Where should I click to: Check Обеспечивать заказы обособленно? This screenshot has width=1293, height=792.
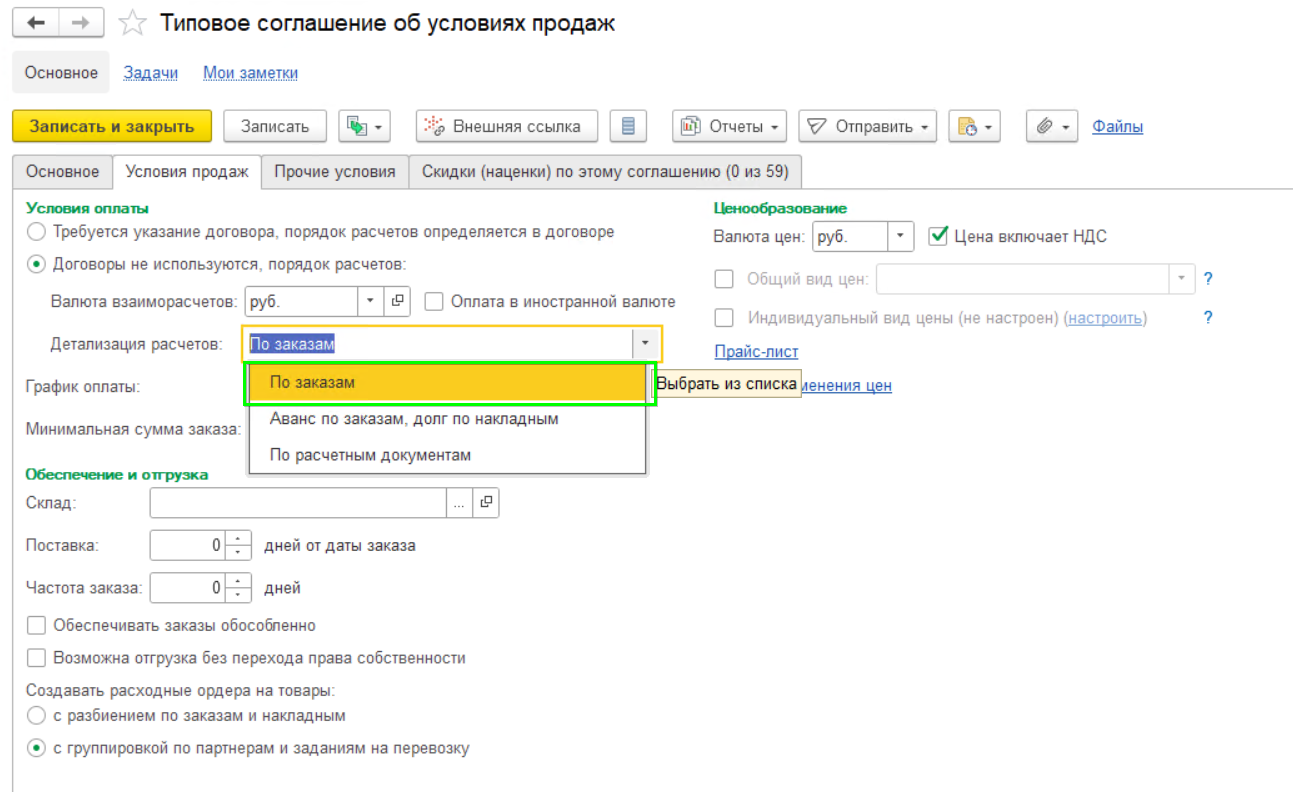pos(37,626)
